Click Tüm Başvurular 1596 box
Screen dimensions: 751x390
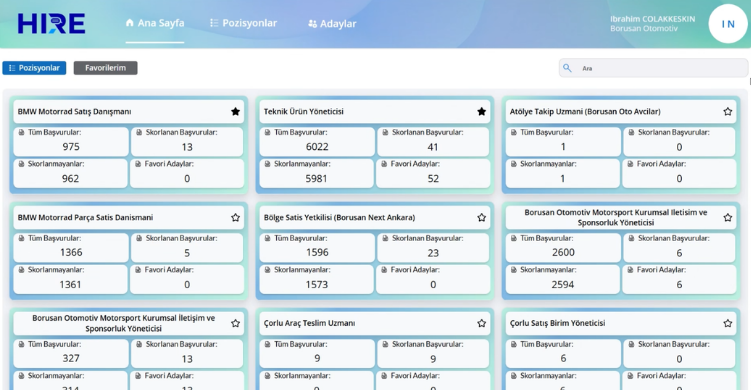coord(317,247)
